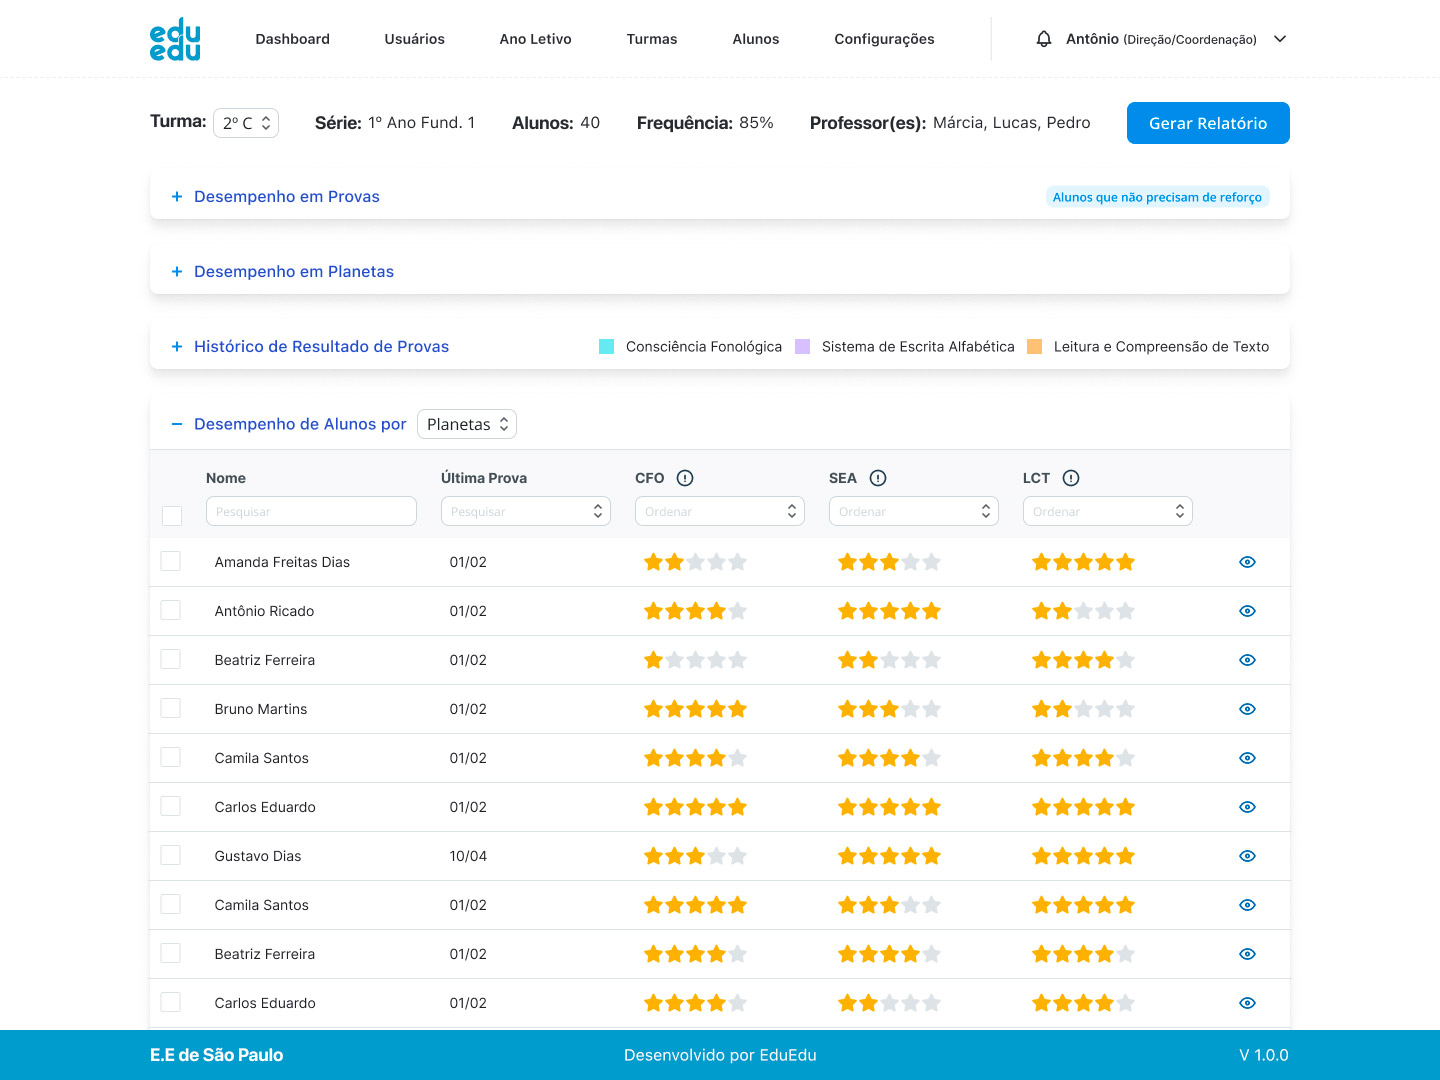Click the EduEdu logo
Image resolution: width=1440 pixels, height=1080 pixels.
coord(175,39)
